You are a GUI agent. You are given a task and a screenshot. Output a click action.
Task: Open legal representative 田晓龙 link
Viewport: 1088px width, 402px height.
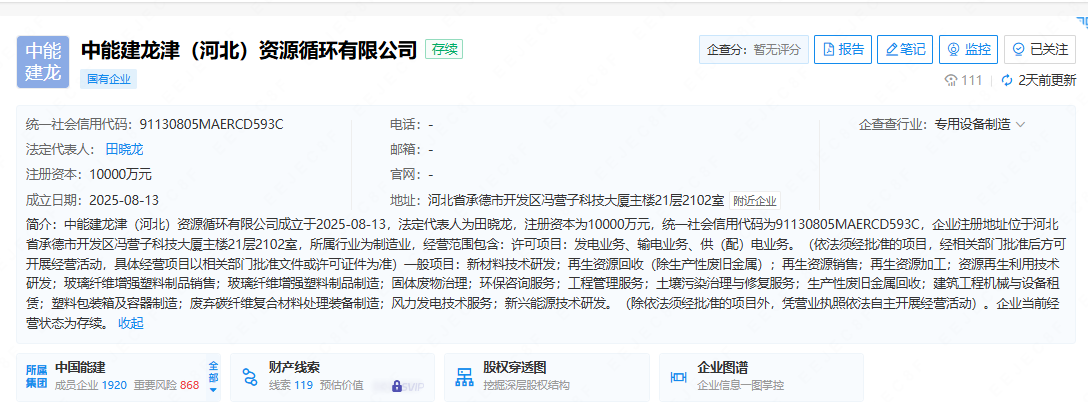click(x=124, y=149)
